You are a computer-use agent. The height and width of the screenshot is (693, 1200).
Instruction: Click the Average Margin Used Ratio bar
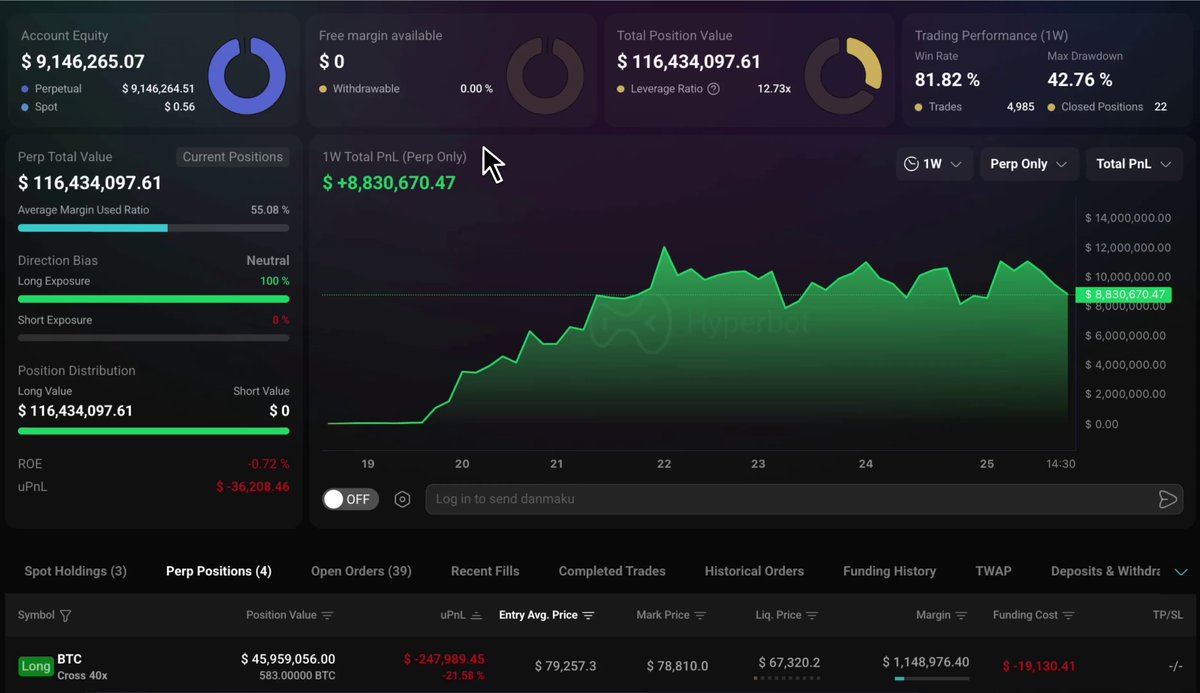153,228
